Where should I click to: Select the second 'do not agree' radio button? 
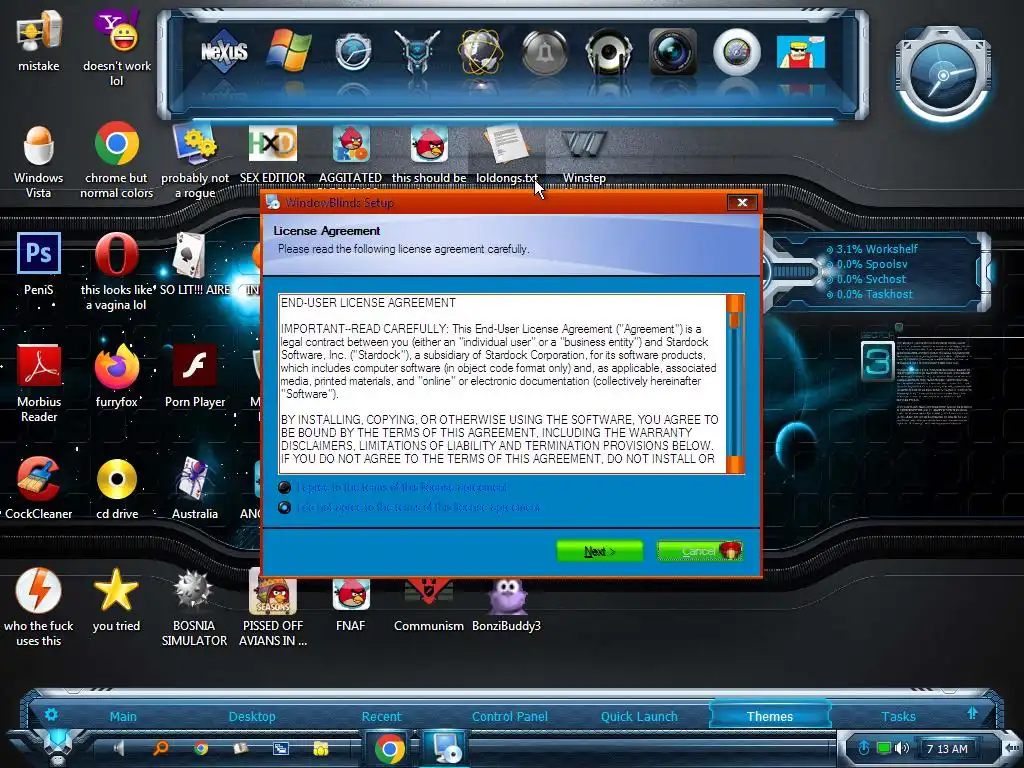285,507
